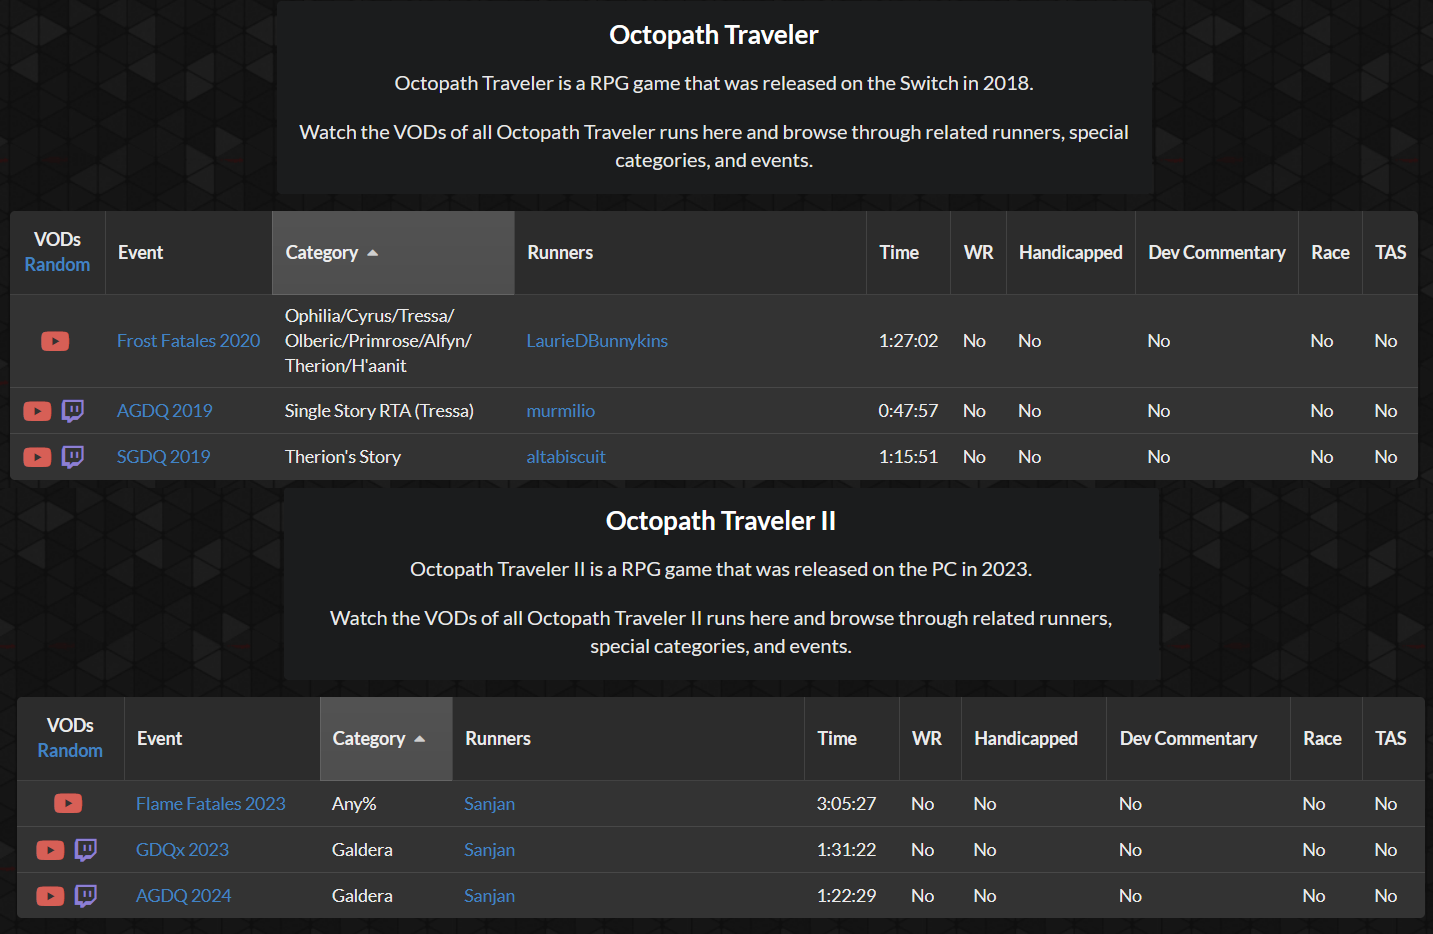Image resolution: width=1433 pixels, height=934 pixels.
Task: Sort first table by TAS header
Action: 1390,253
